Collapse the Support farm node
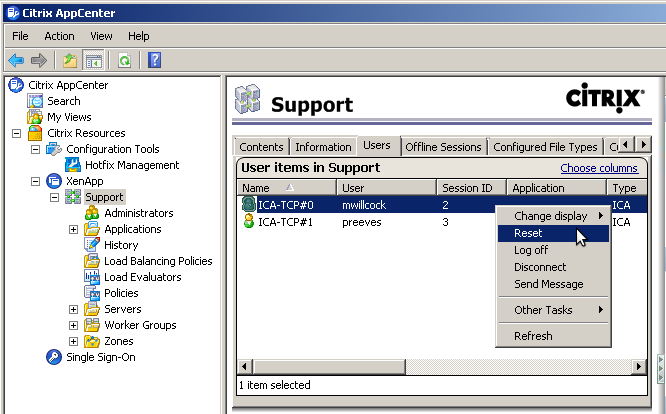Screen dimensions: 666x414 pos(54,197)
